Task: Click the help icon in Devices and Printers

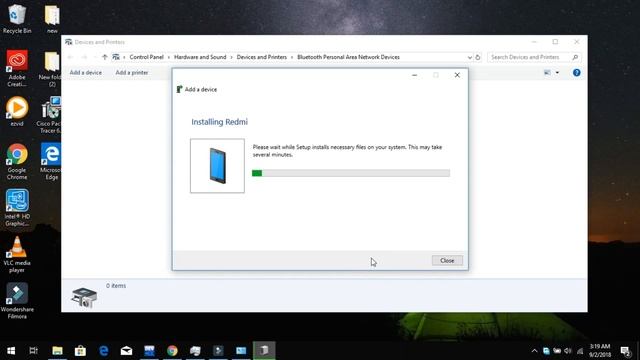Action: coord(576,73)
